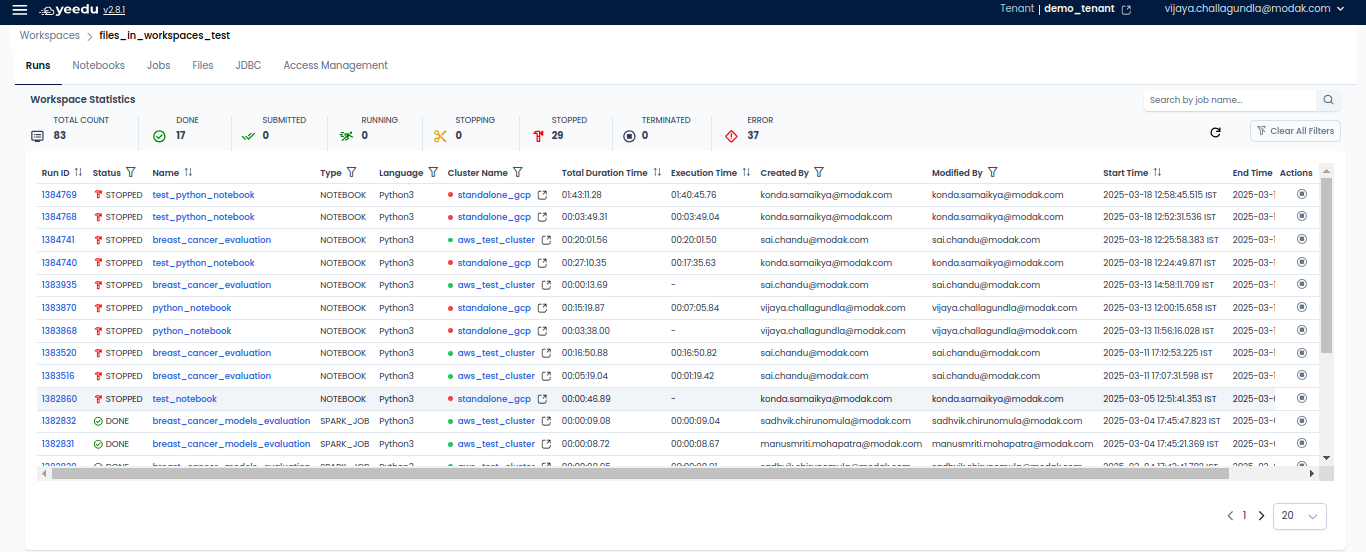
Task: Click the Terminated statistic icon
Action: click(x=629, y=136)
